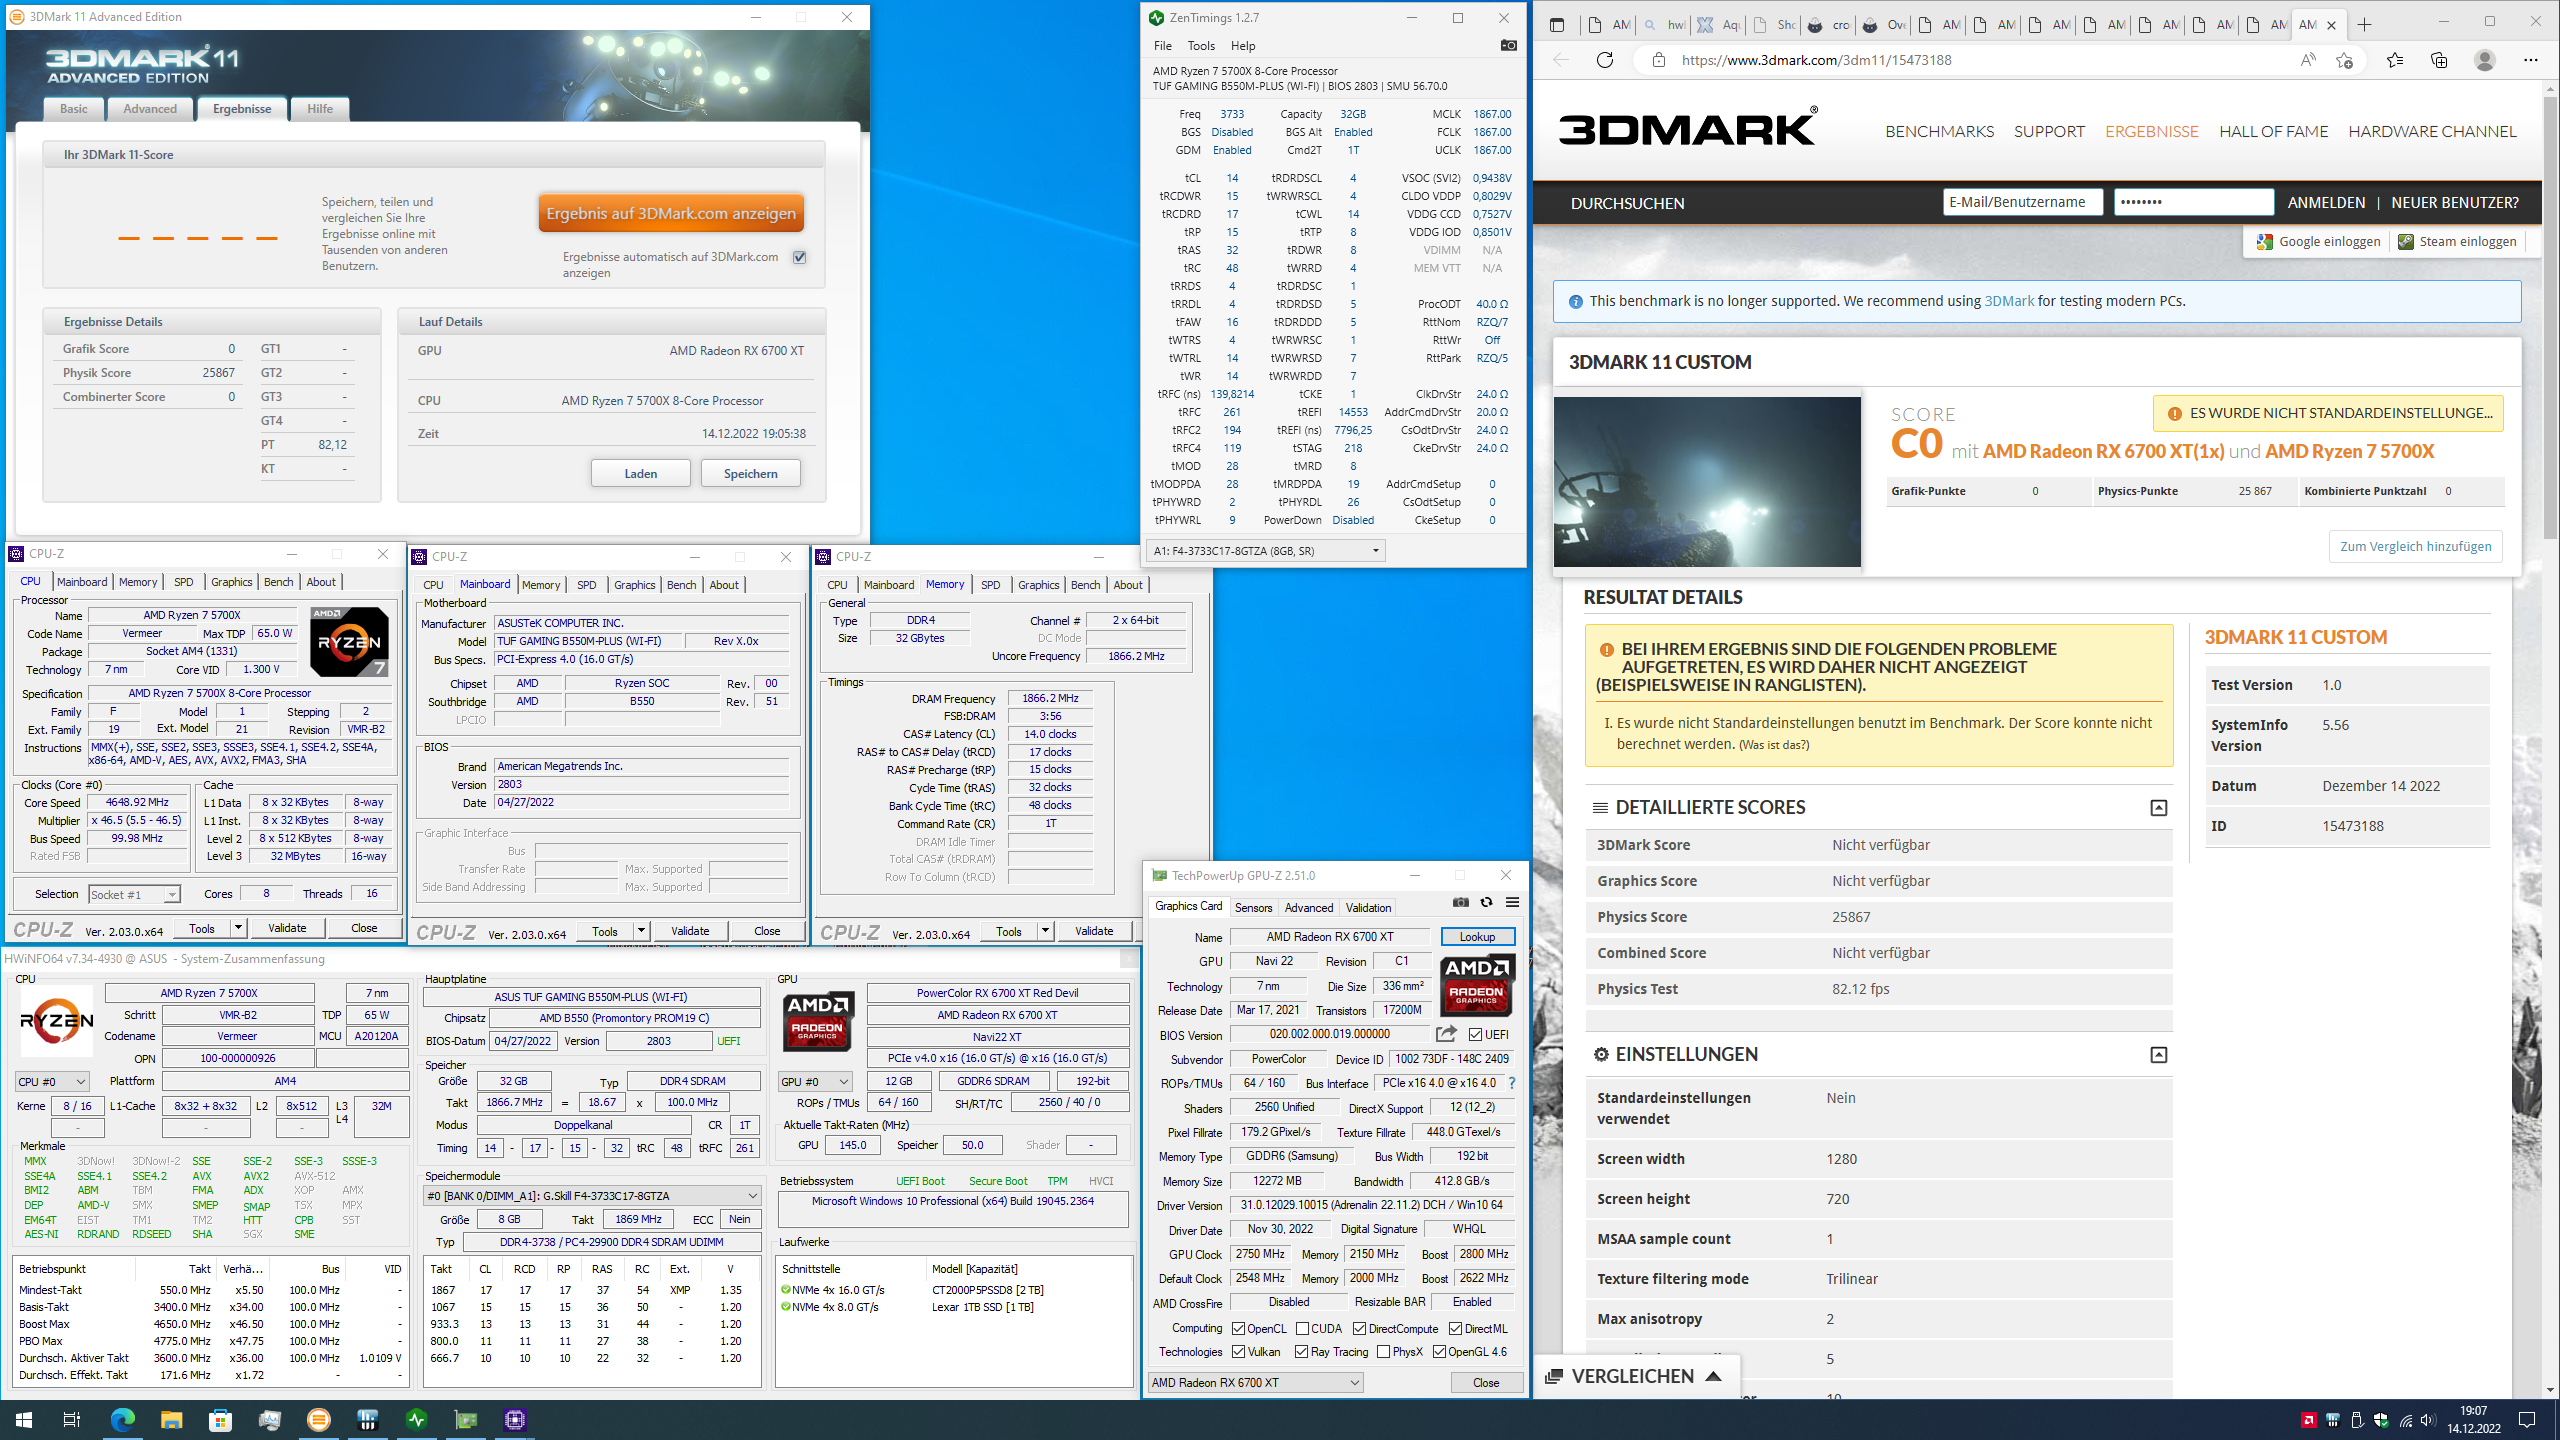This screenshot has height=1440, width=2560.
Task: Open a new tab in Edge
Action: tap(2364, 25)
